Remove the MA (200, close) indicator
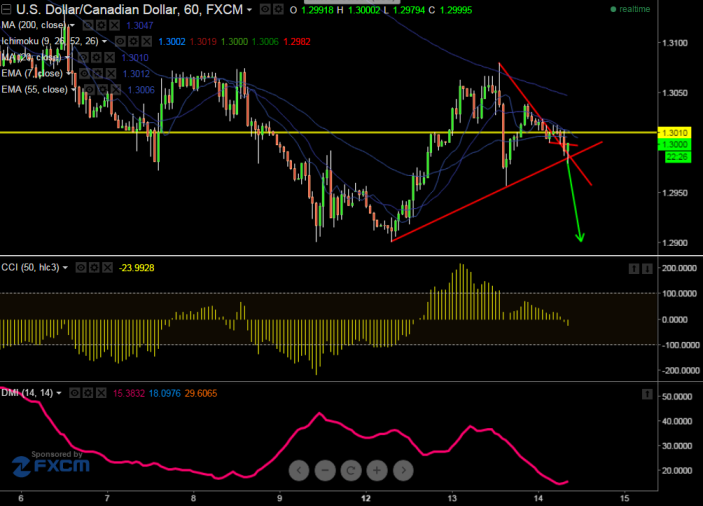703x506 pixels. [115, 26]
